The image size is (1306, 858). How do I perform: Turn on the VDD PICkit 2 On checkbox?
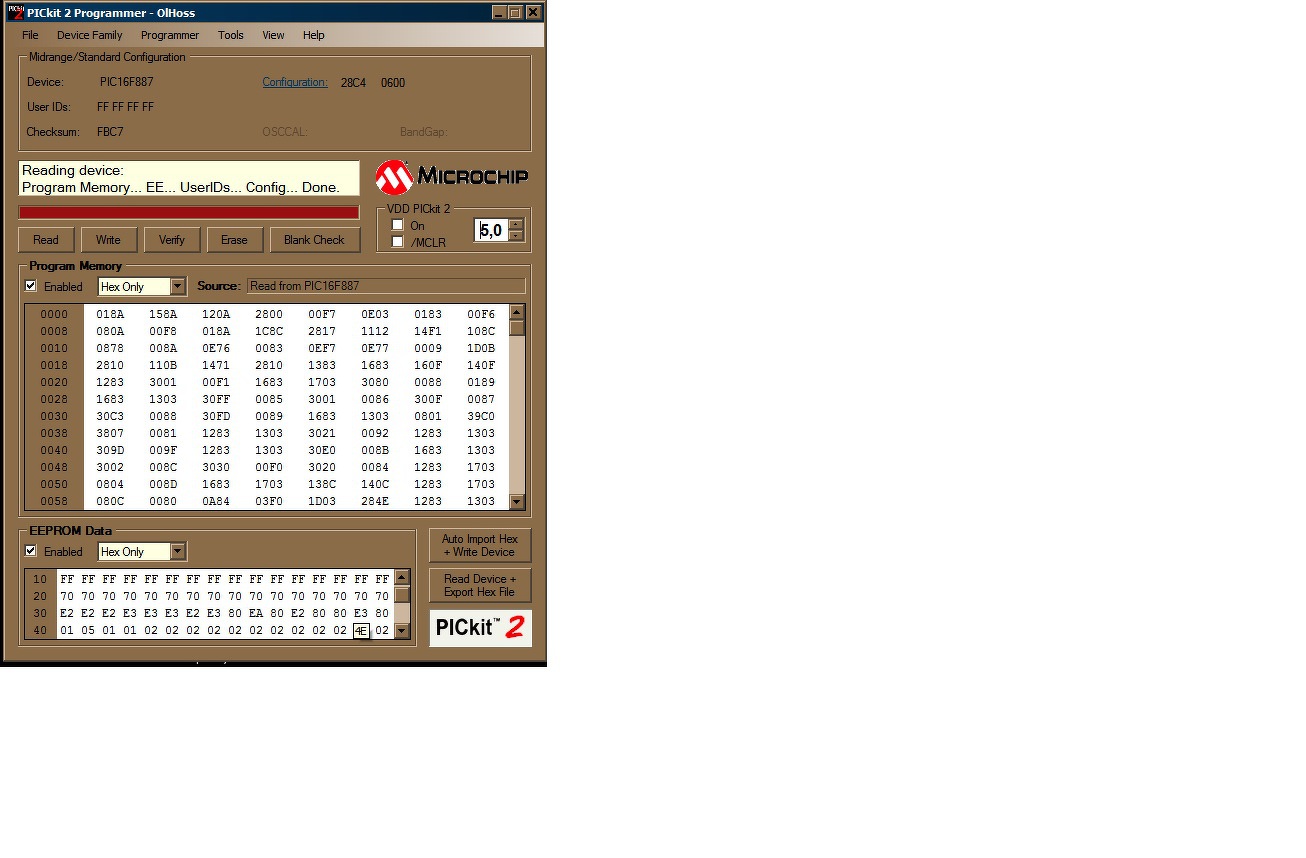click(x=397, y=225)
